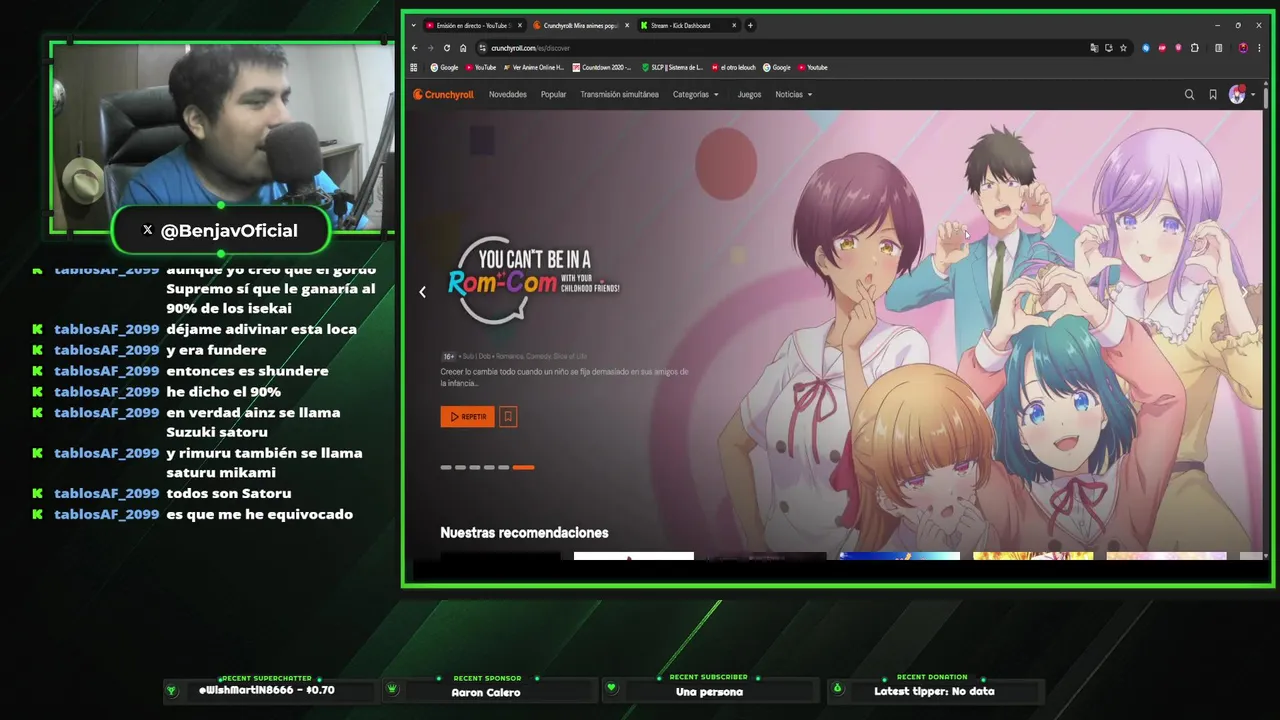The image size is (1280, 720).
Task: Click @BenjavOficial overlay label
Action: pyautogui.click(x=220, y=230)
